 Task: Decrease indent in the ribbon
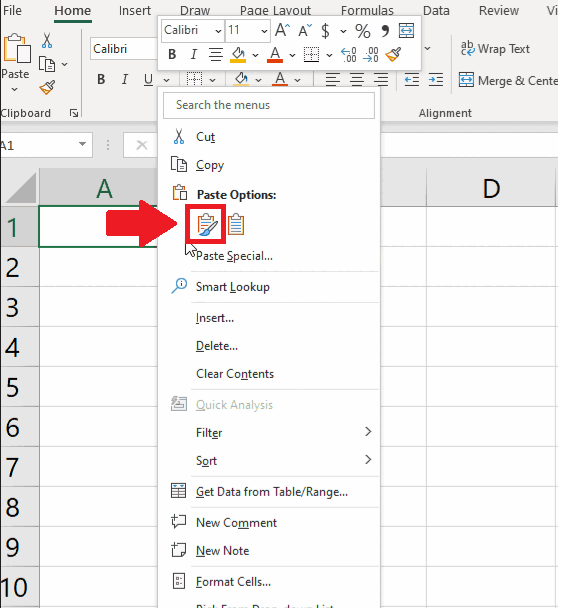pos(411,80)
